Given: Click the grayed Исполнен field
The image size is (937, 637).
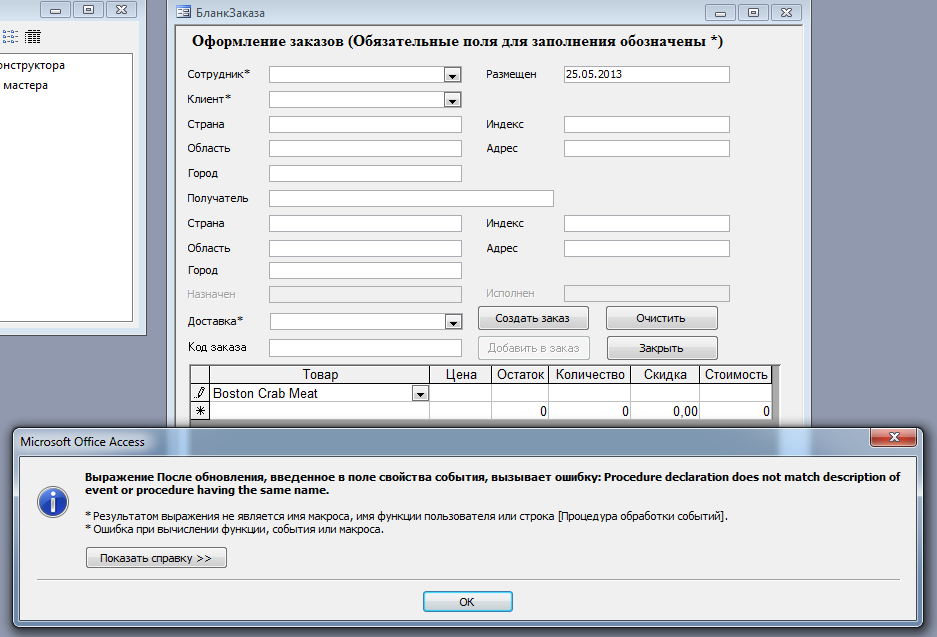Looking at the screenshot, I should (647, 293).
